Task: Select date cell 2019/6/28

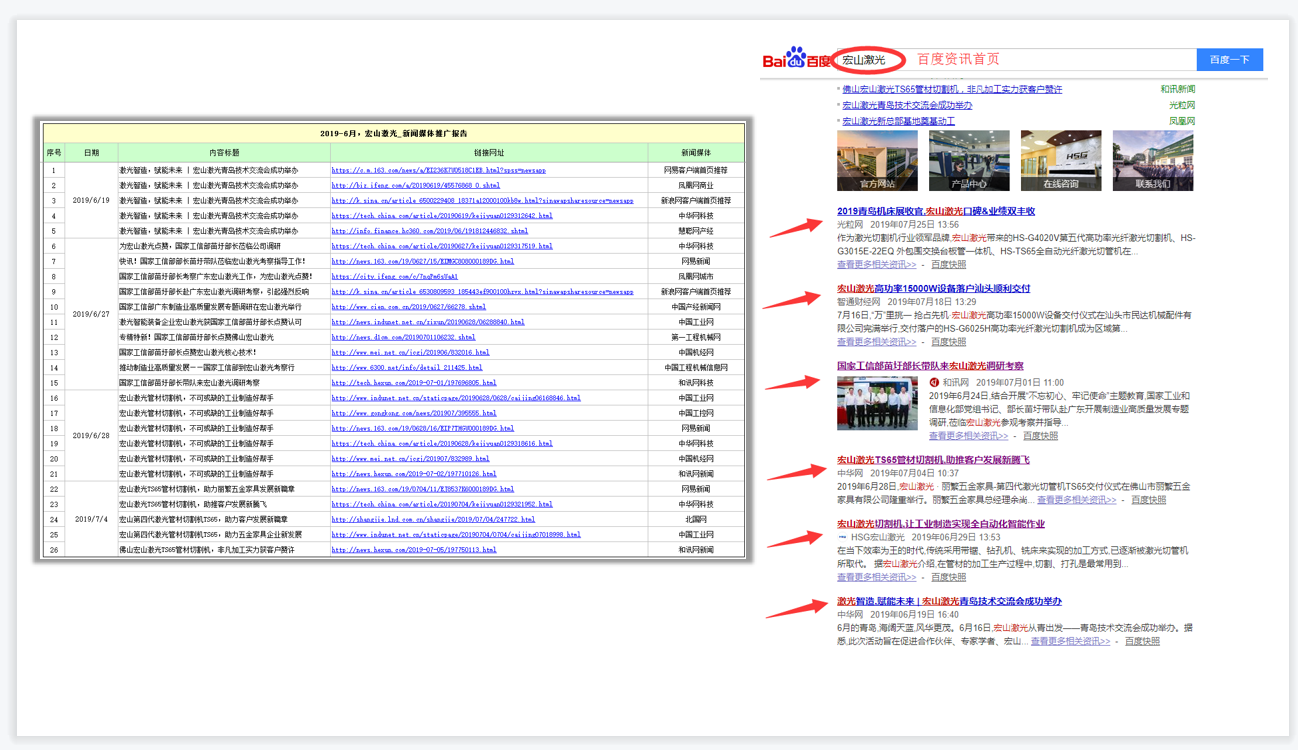Action: click(92, 436)
